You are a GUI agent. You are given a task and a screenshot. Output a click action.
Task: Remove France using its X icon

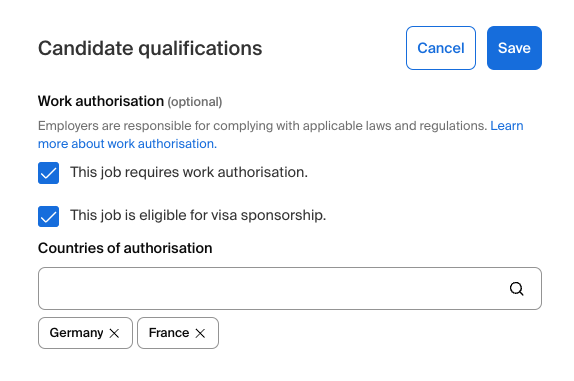(x=200, y=333)
